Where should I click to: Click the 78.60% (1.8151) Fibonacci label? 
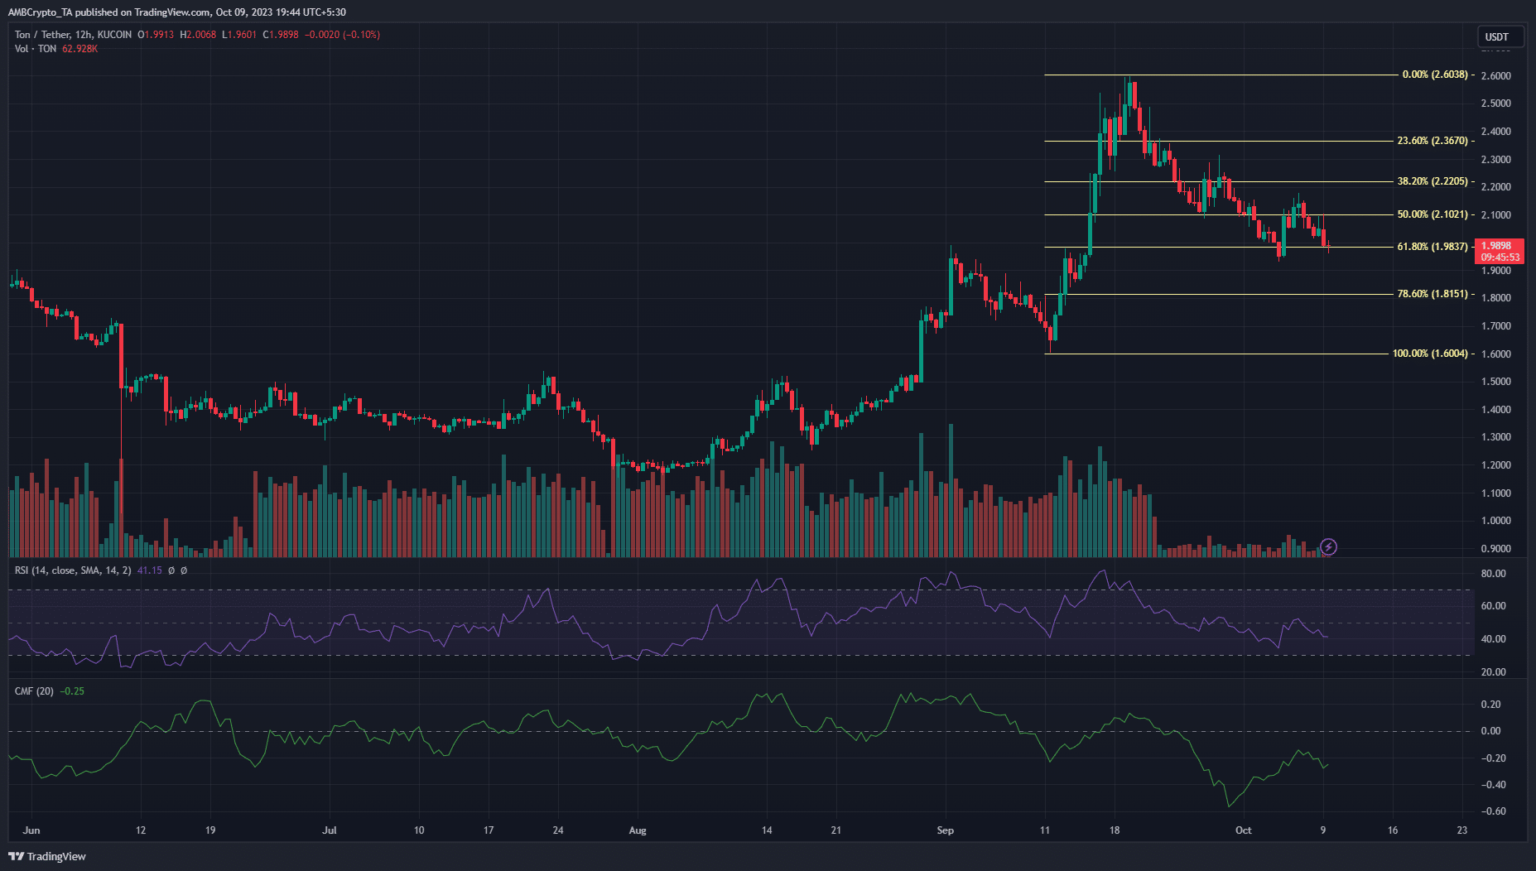[x=1432, y=294]
